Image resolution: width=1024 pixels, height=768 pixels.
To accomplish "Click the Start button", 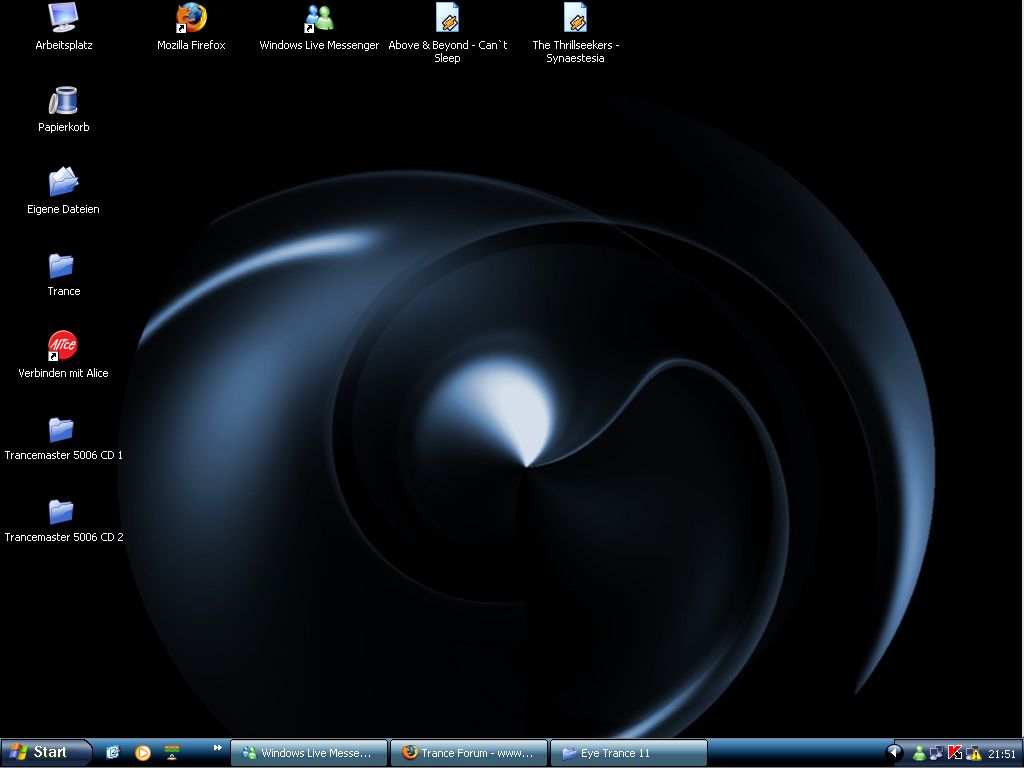I will [x=45, y=753].
